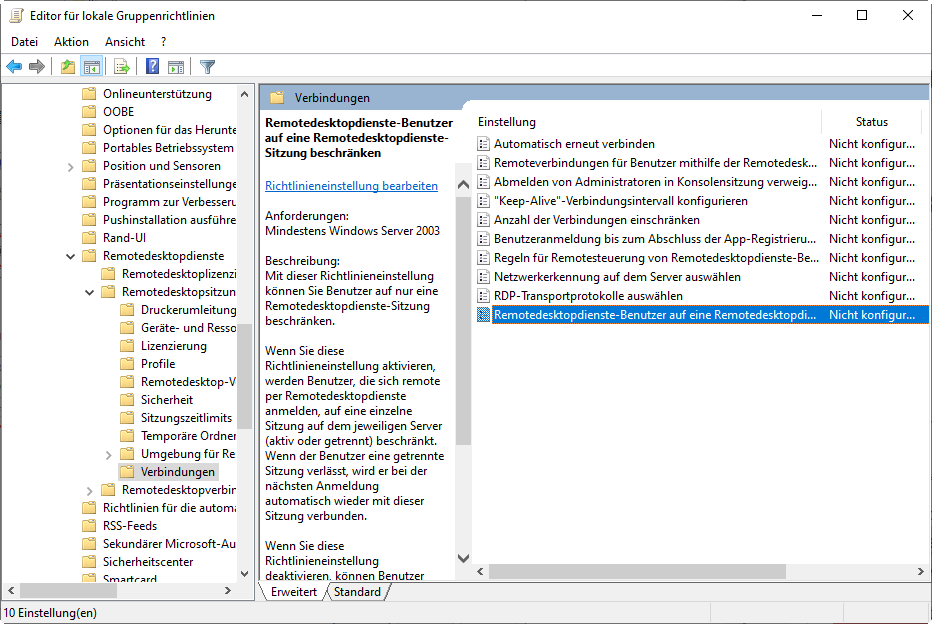Click the description pane scroll down arrow
The height and width of the screenshot is (624, 932).
[463, 558]
